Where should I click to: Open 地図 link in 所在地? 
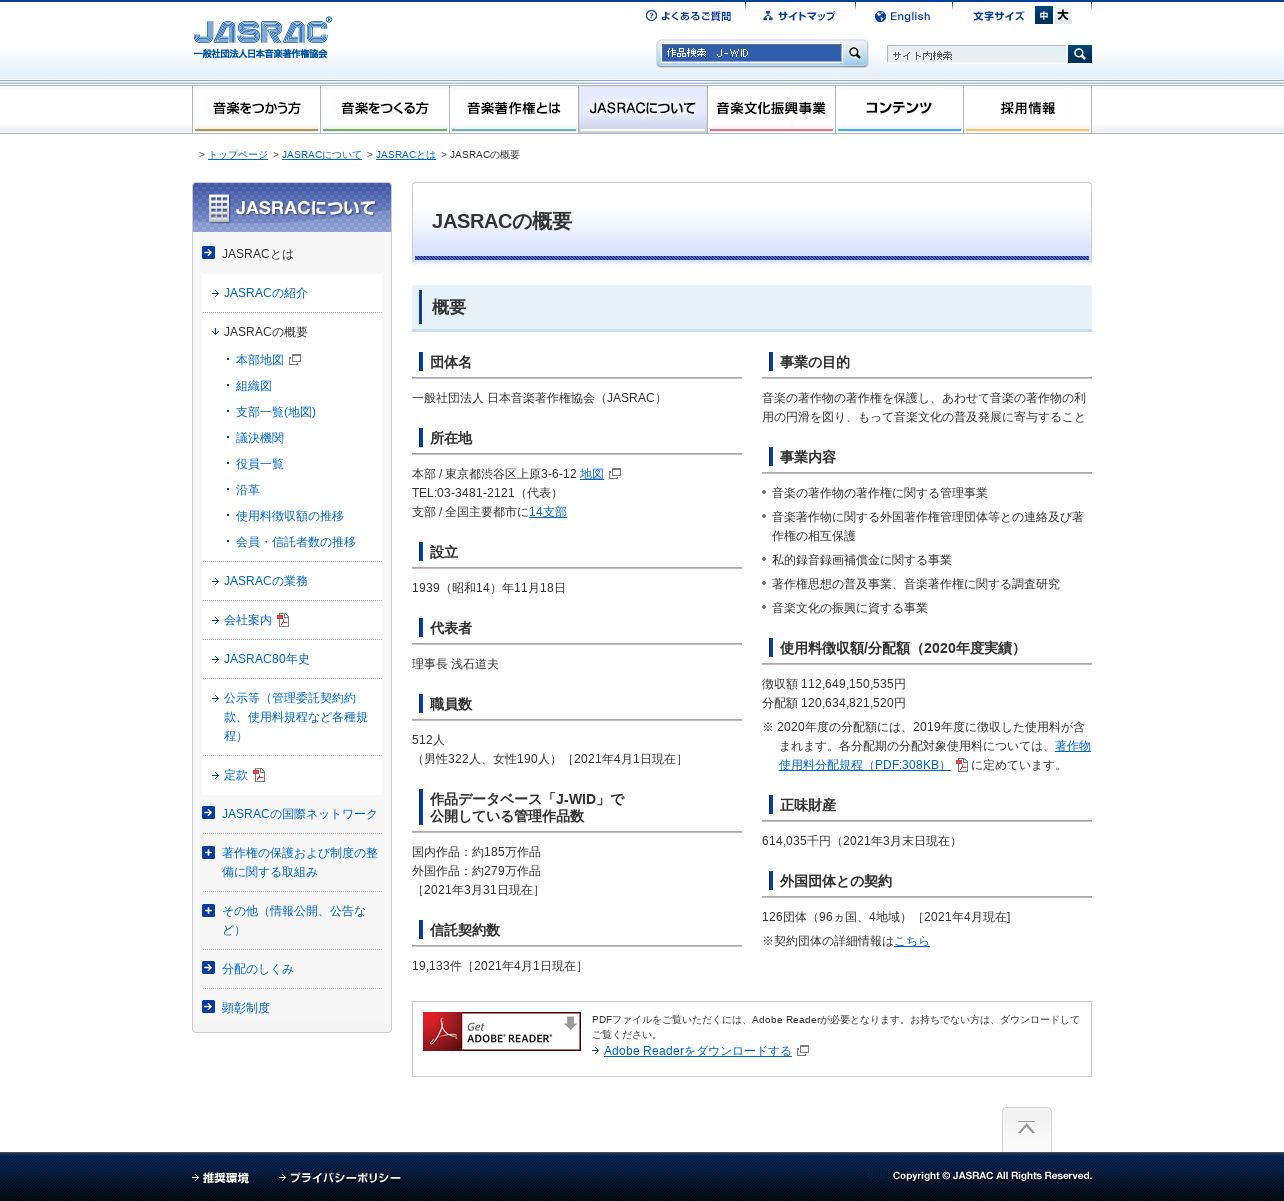pos(592,474)
